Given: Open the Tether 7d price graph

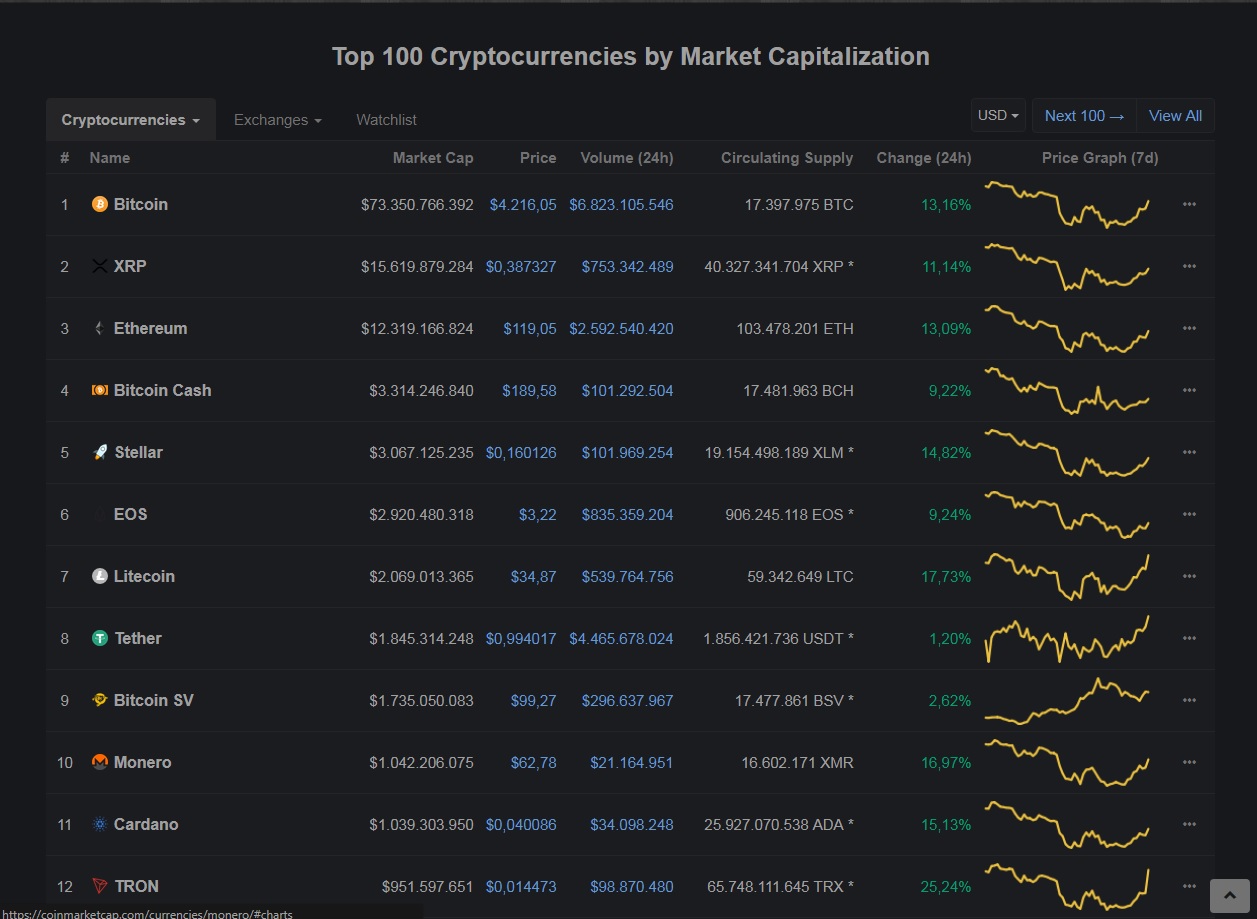Looking at the screenshot, I should tap(1067, 638).
